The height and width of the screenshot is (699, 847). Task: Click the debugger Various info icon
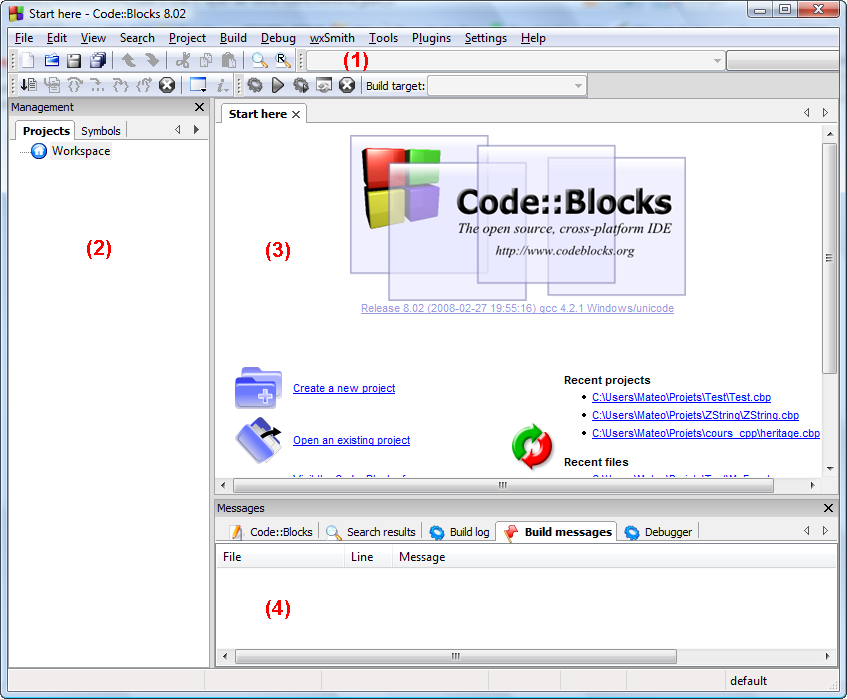223,85
